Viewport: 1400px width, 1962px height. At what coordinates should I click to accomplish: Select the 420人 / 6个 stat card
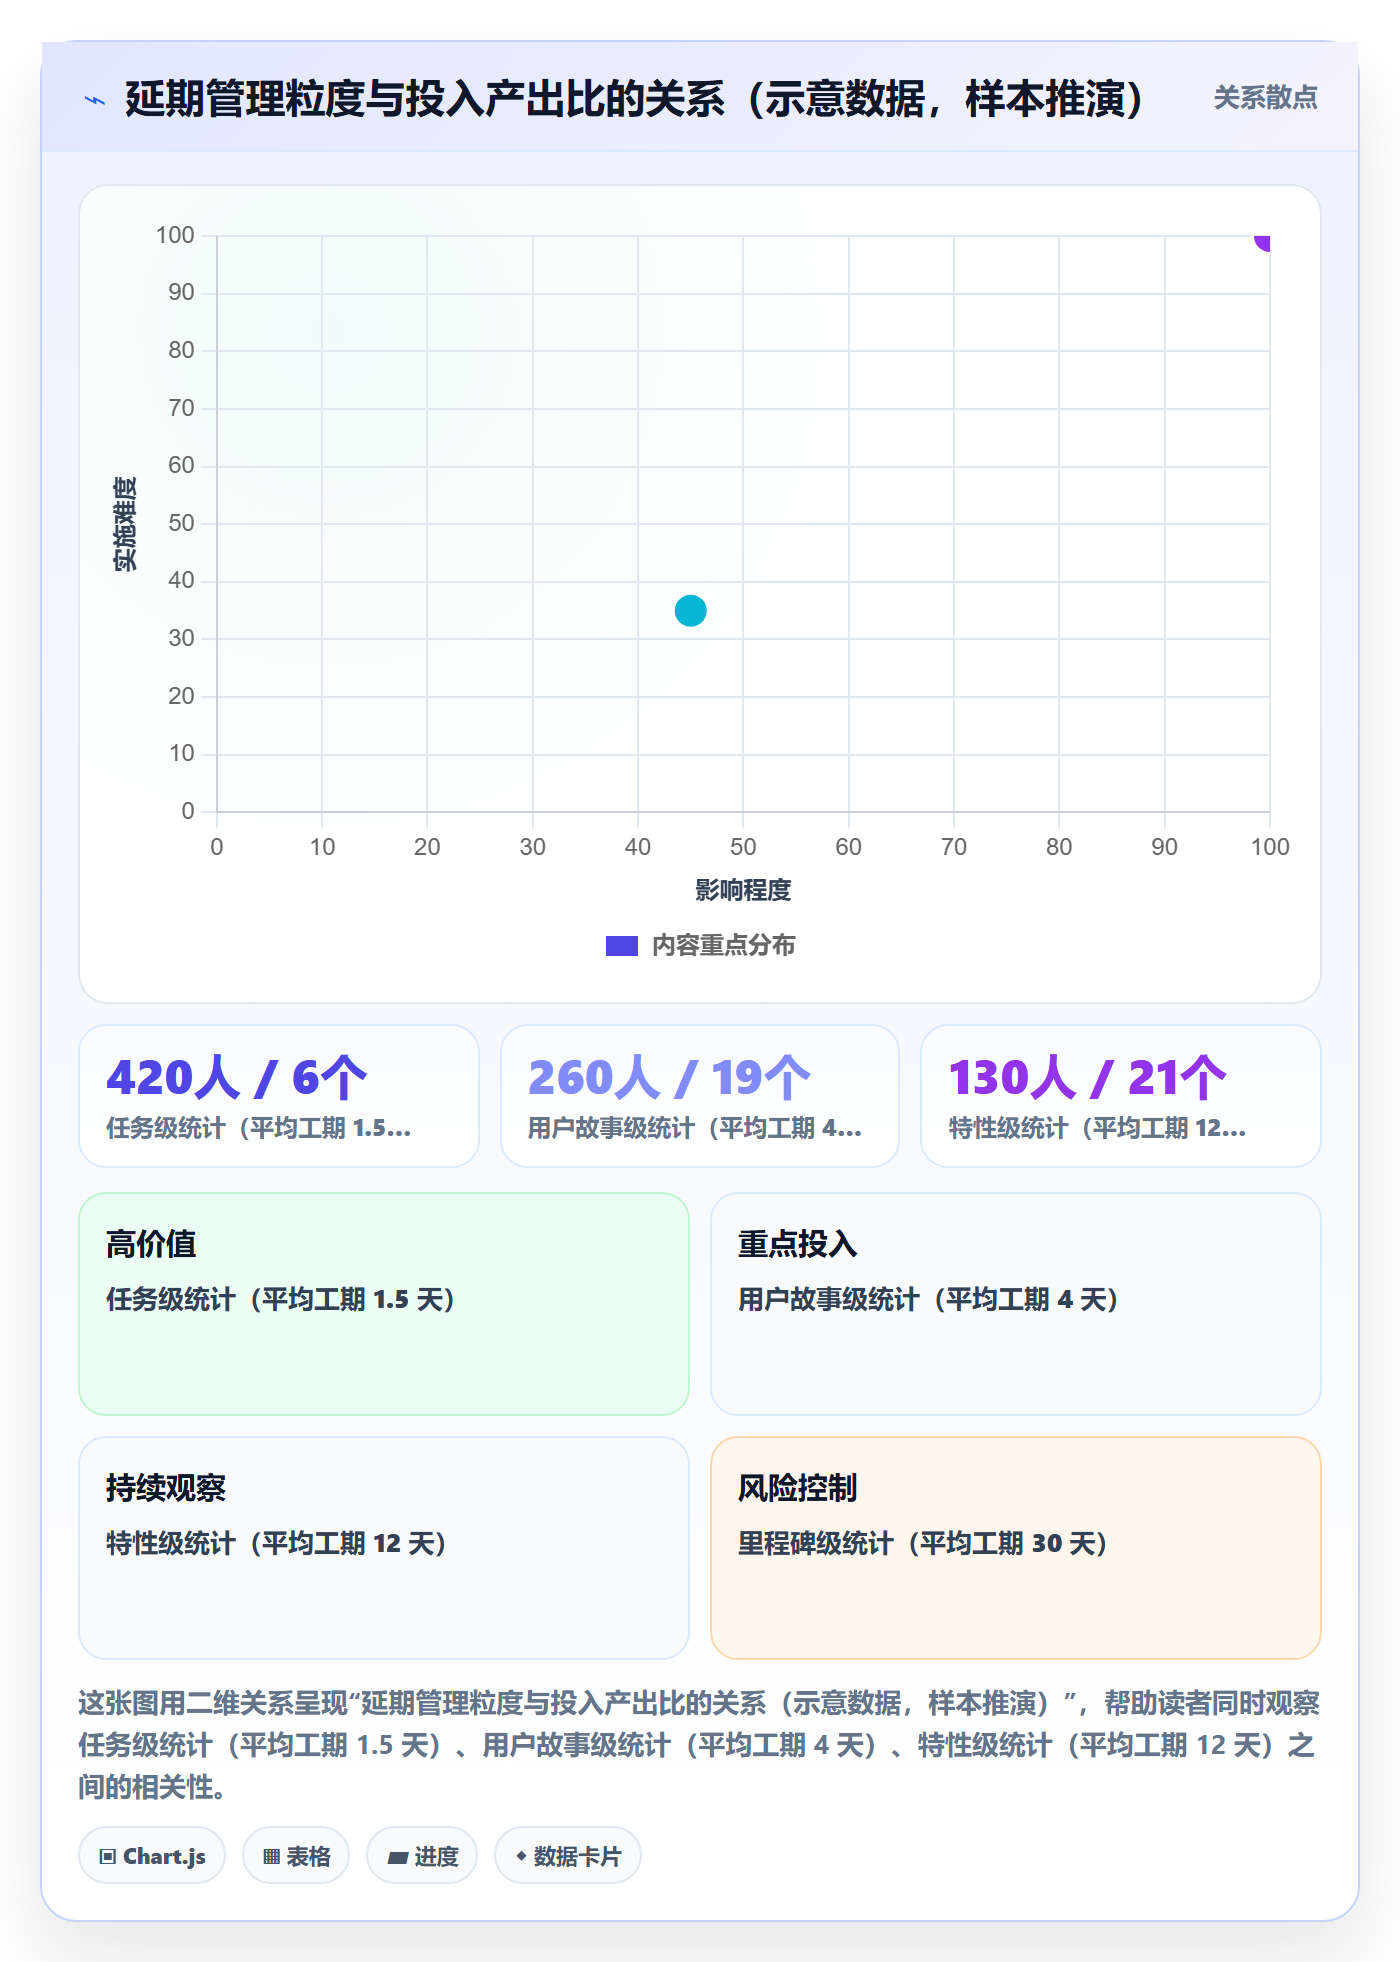[279, 1096]
